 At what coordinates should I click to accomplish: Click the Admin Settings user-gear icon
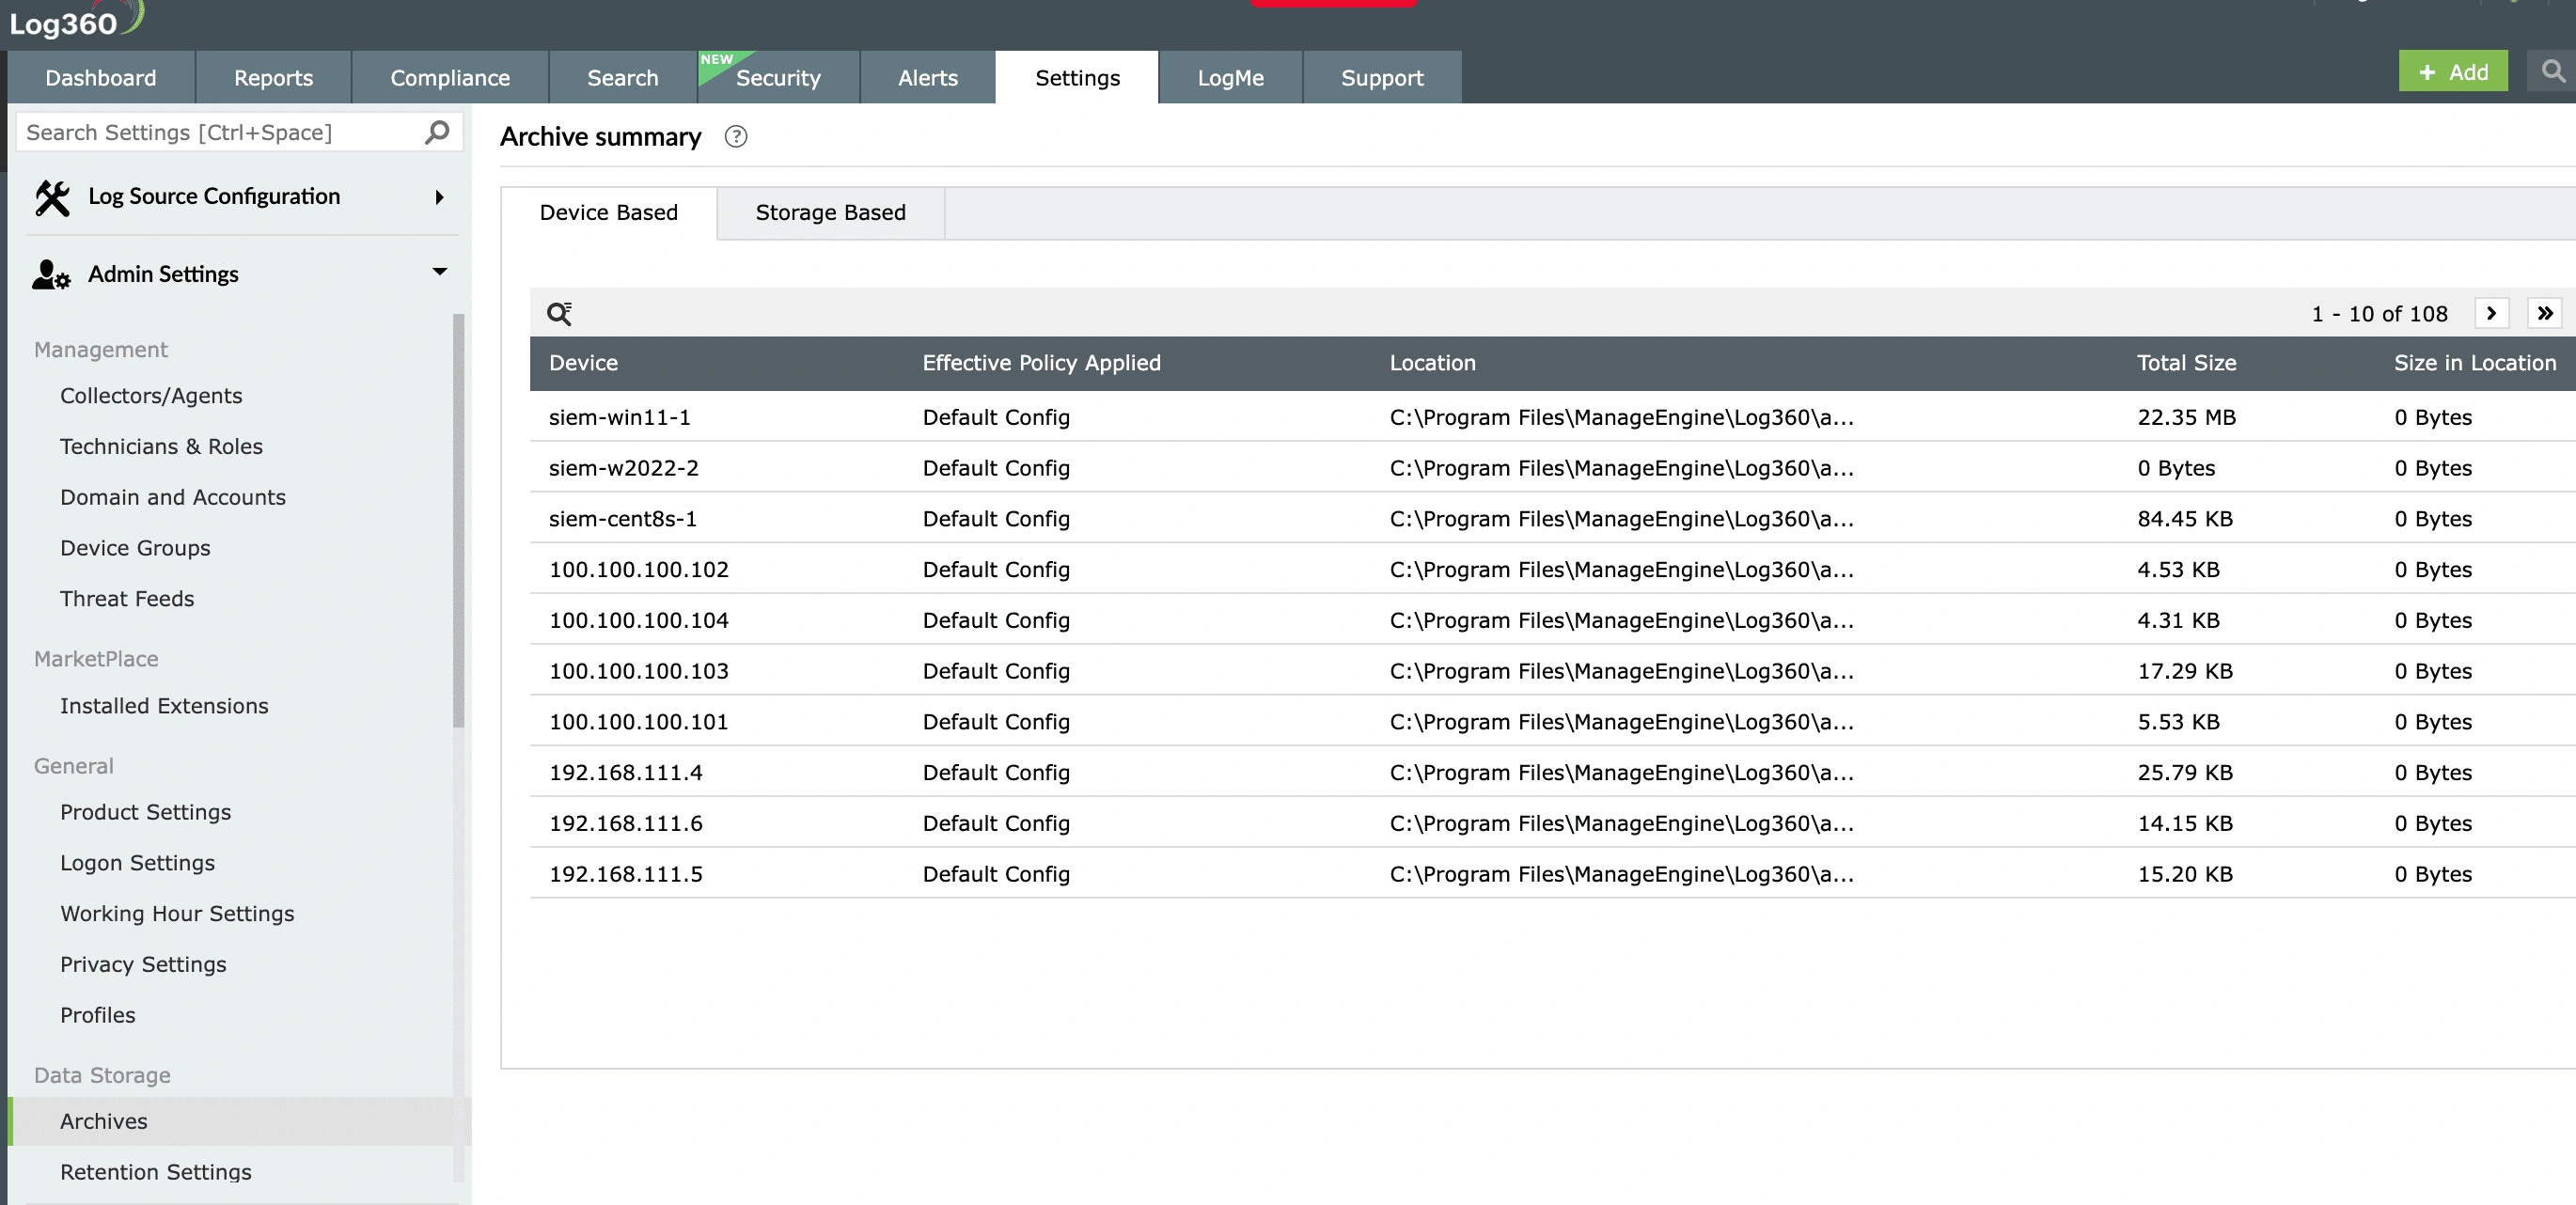(x=51, y=274)
